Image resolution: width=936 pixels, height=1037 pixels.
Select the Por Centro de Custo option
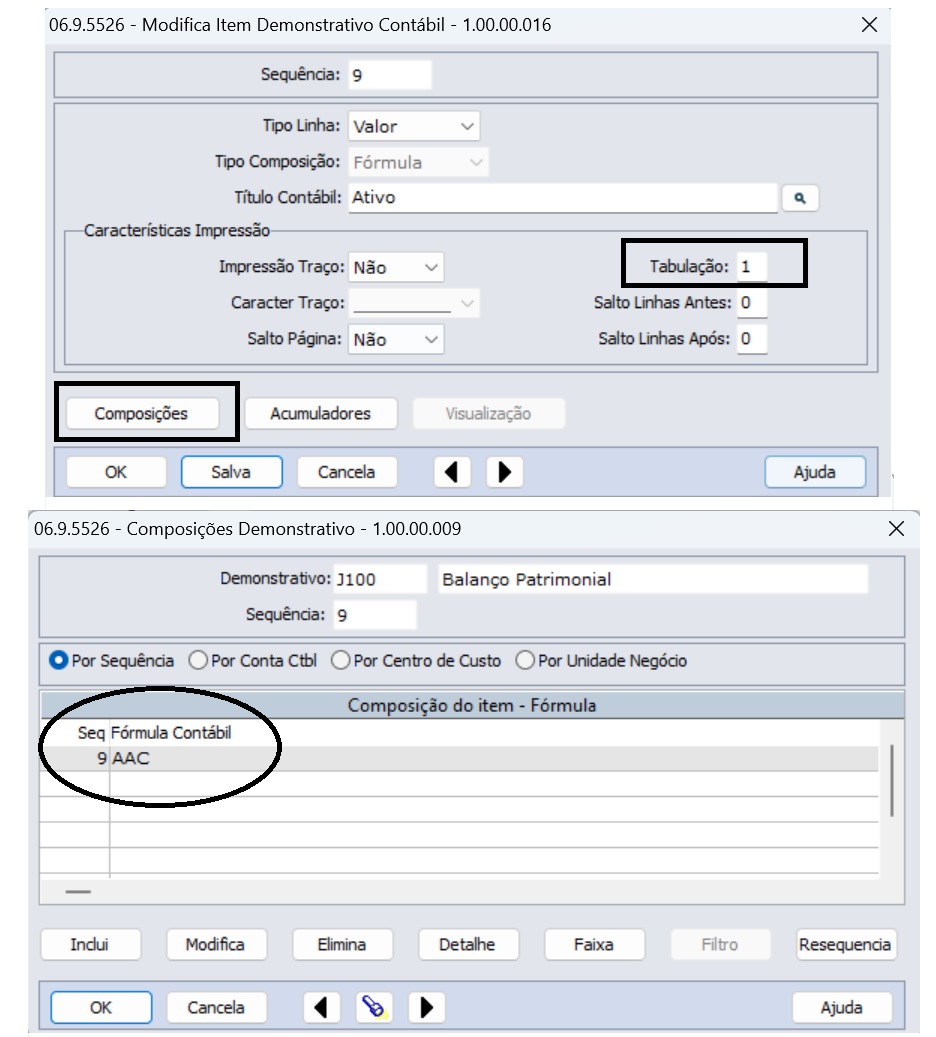415,661
